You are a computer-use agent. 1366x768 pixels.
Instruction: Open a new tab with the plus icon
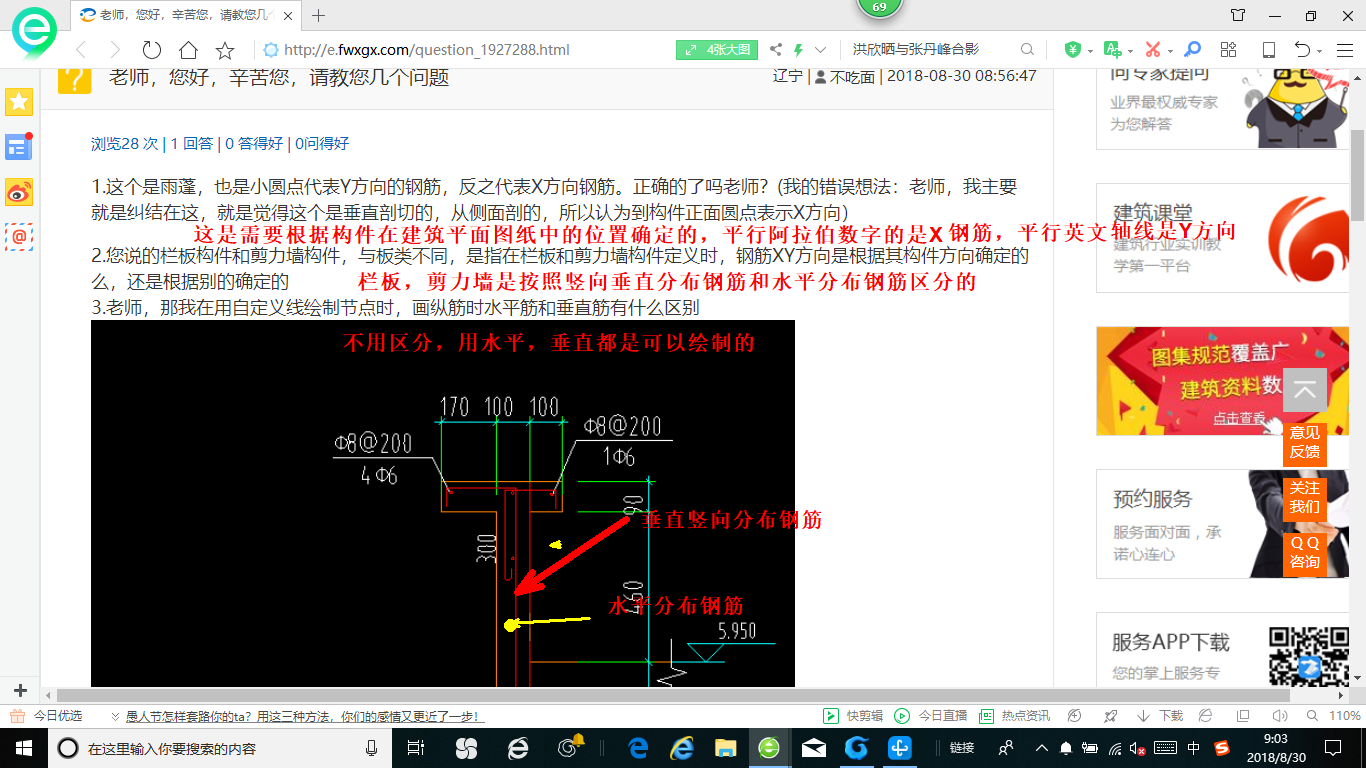coord(319,15)
